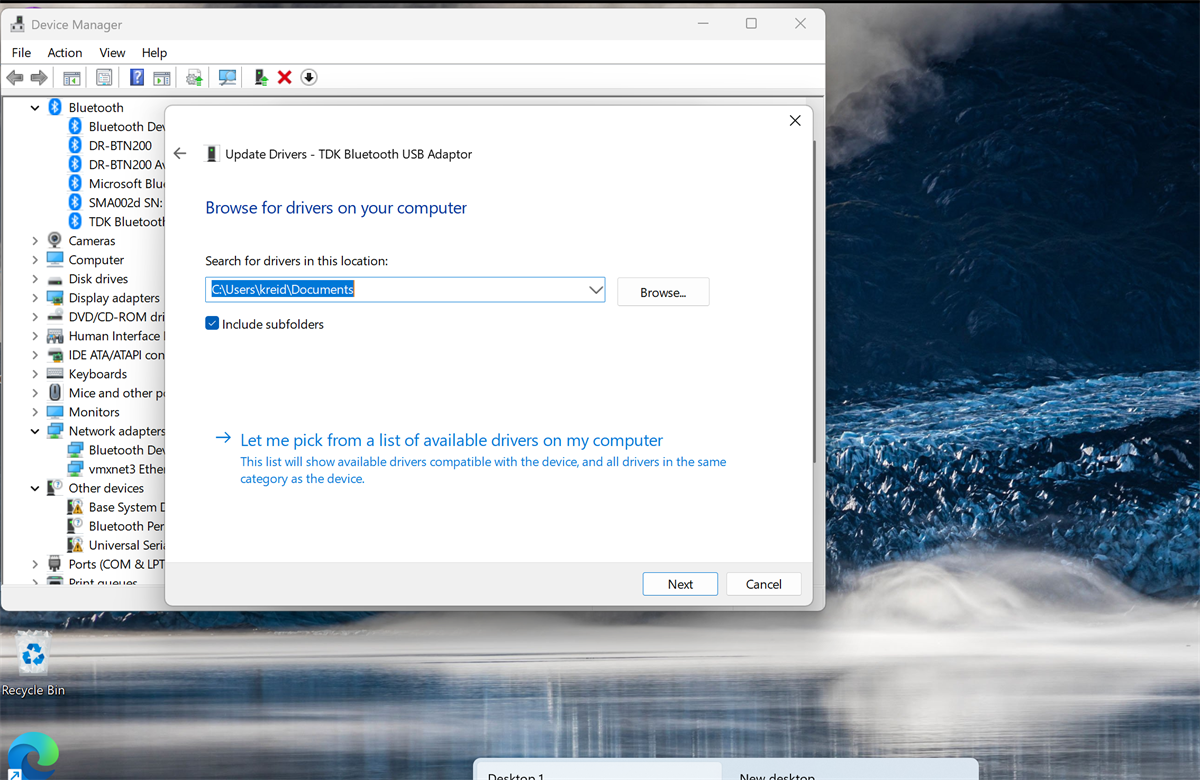Toggle the show/hide action pane toolbar icon

pos(162,78)
